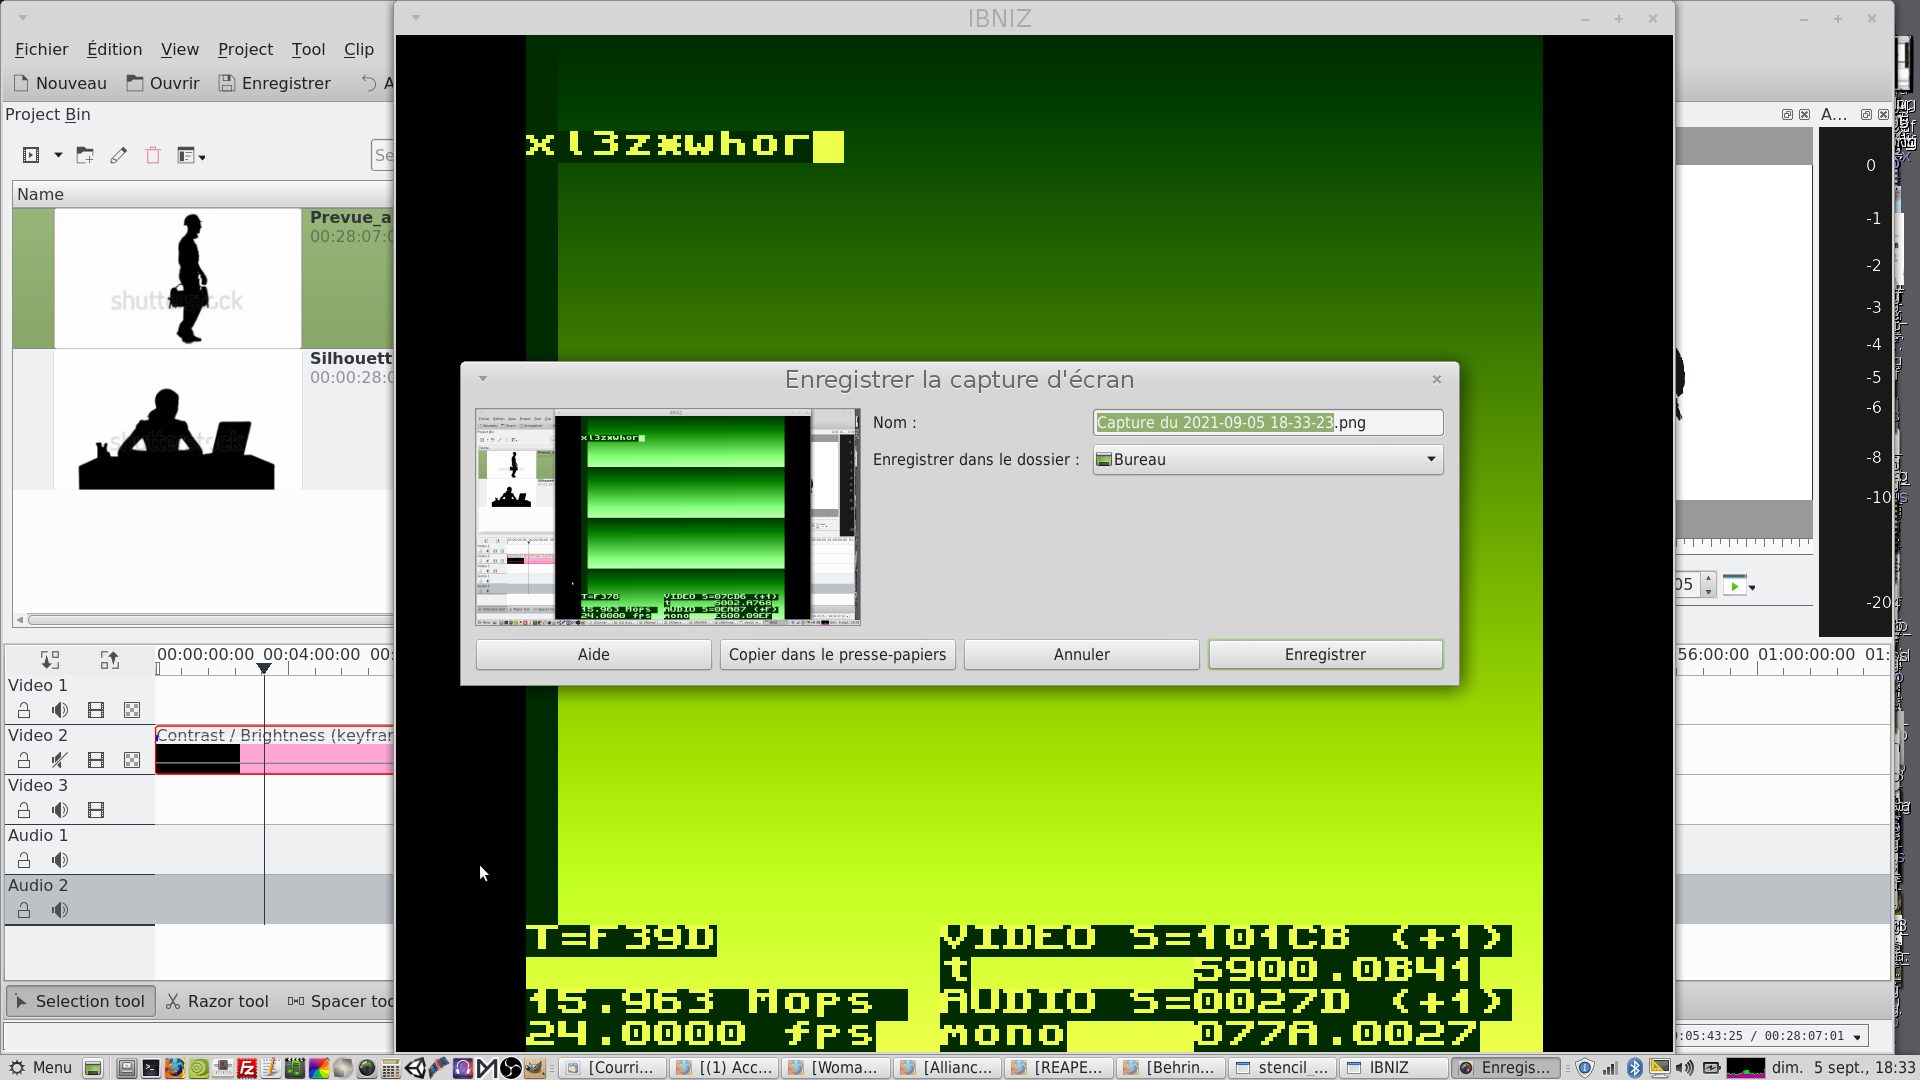
Task: Unmute the Video 2 track audio
Action: click(60, 760)
